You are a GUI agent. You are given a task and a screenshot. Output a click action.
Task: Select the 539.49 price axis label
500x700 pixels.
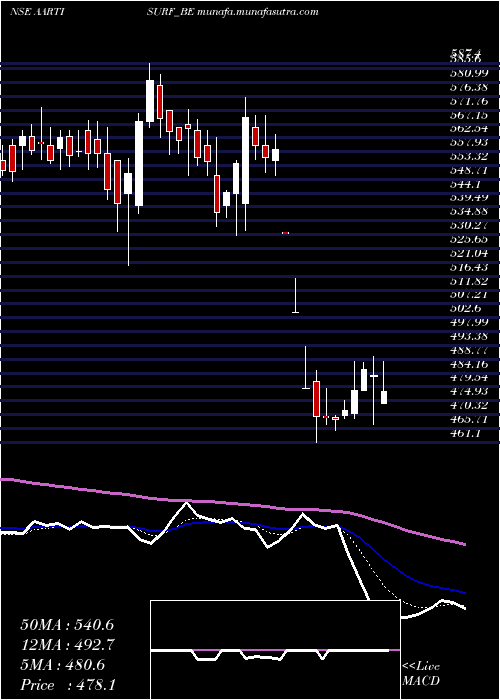pyautogui.click(x=471, y=198)
